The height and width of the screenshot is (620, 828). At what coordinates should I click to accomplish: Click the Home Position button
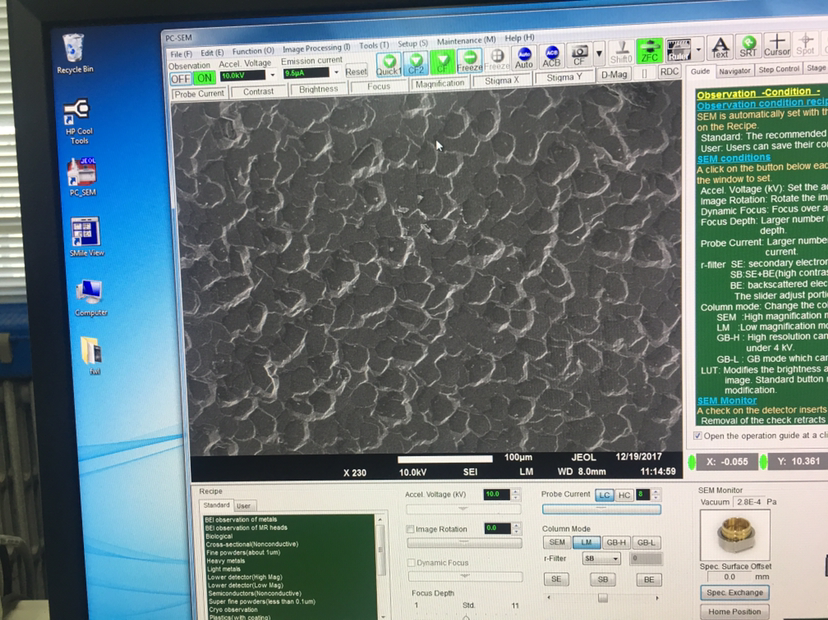[735, 611]
